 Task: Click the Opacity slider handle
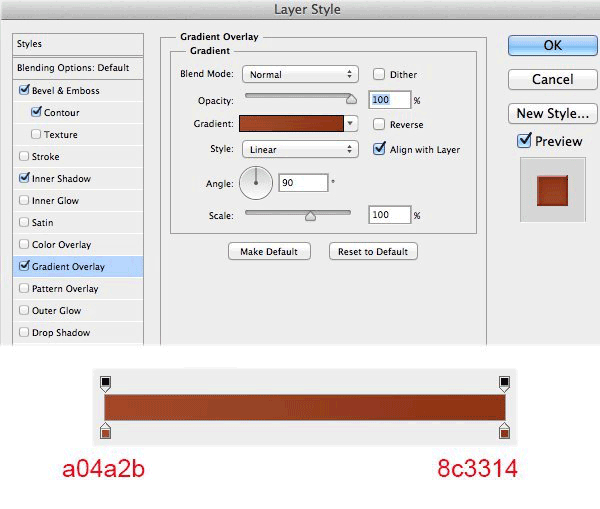(351, 100)
